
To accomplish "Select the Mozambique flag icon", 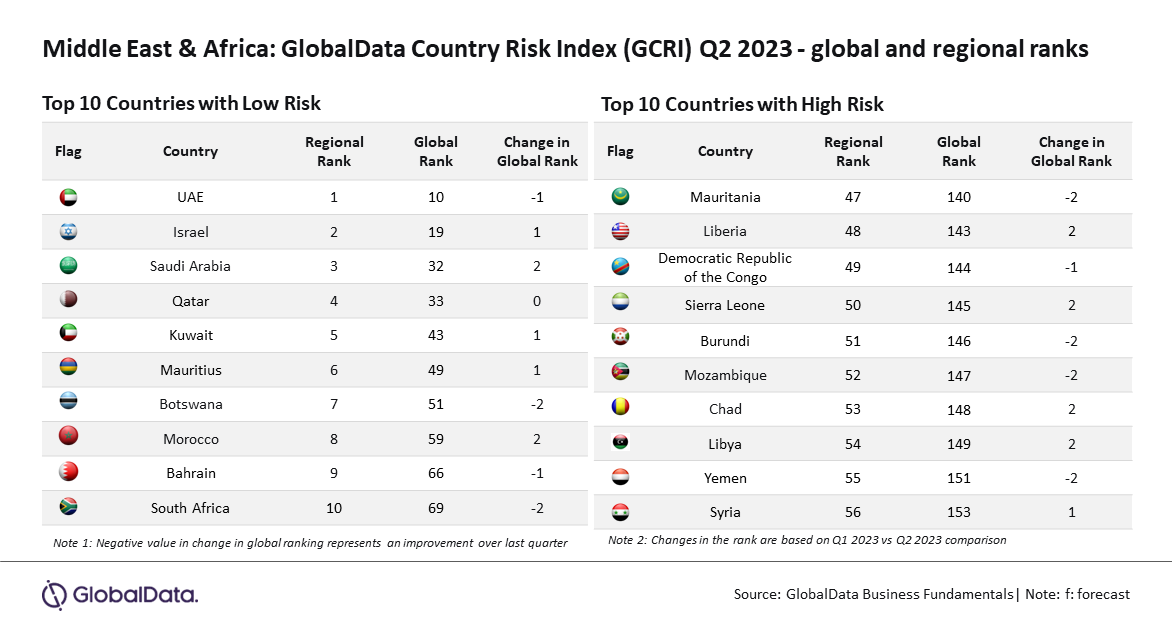I will coord(620,372).
